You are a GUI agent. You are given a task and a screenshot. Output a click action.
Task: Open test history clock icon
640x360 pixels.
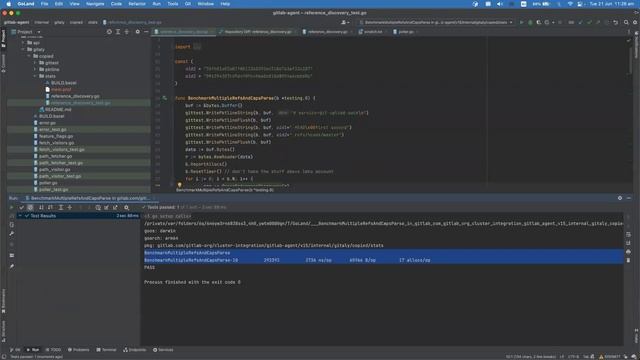pyautogui.click(x=98, y=207)
